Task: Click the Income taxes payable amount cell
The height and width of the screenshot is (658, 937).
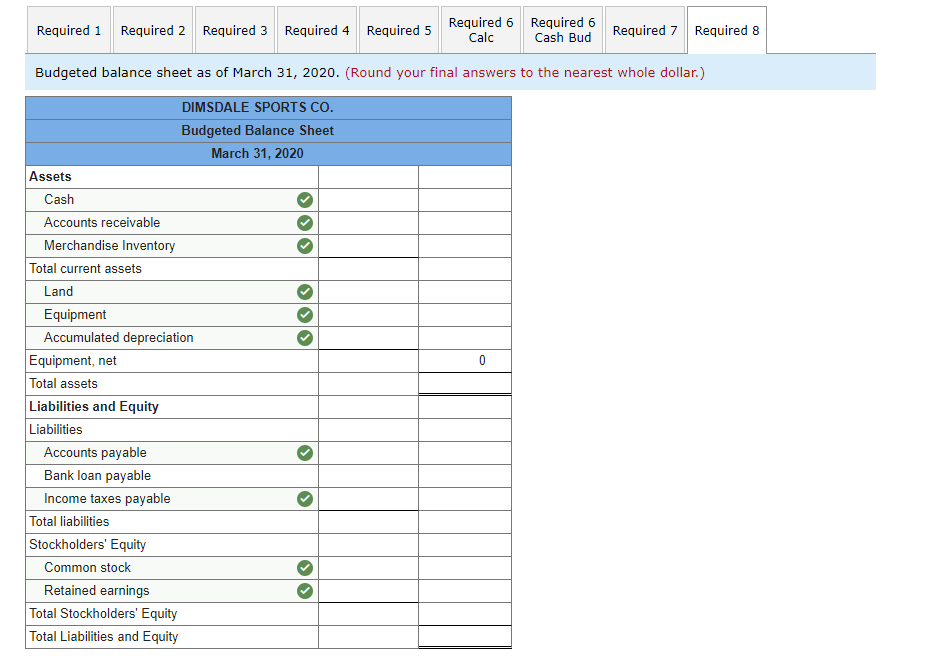Action: tap(368, 498)
